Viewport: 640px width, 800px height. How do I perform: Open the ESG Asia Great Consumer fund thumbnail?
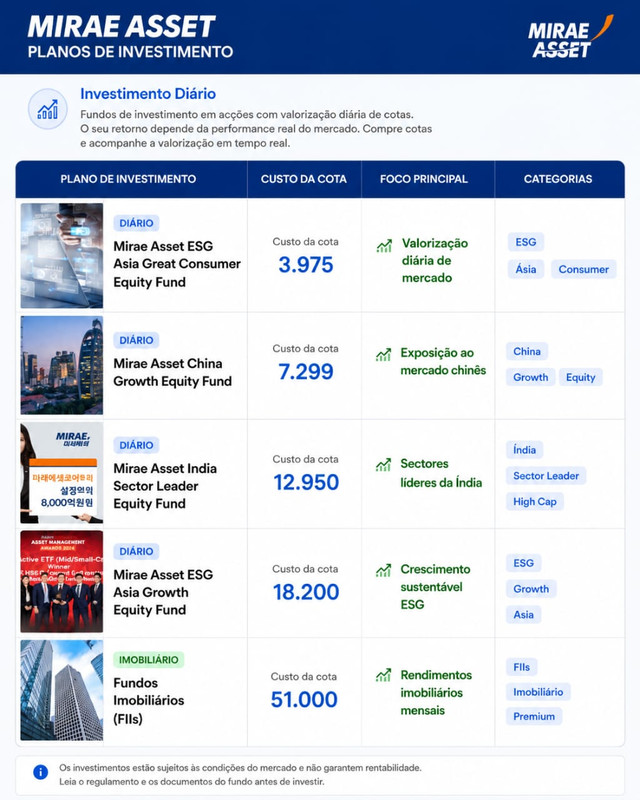coord(62,256)
